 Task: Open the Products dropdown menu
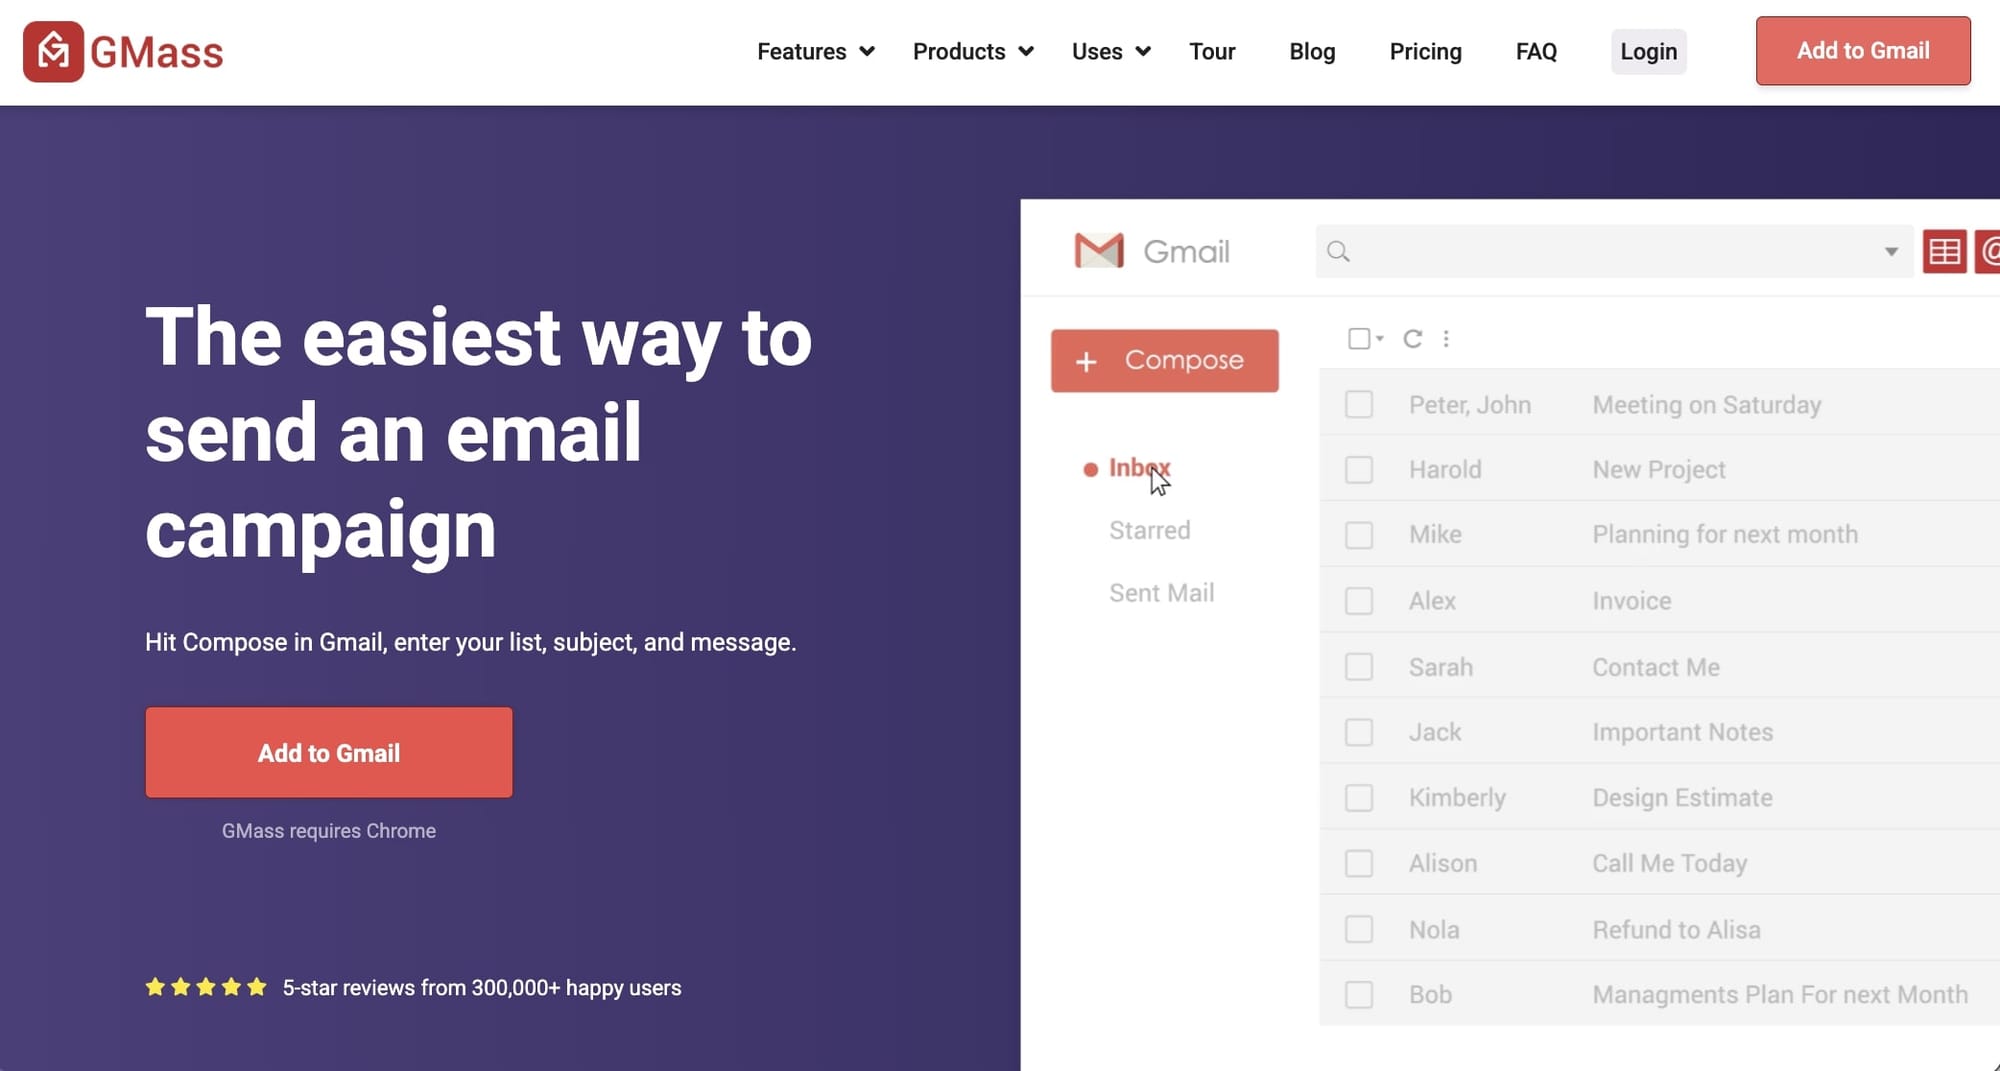pyautogui.click(x=970, y=51)
